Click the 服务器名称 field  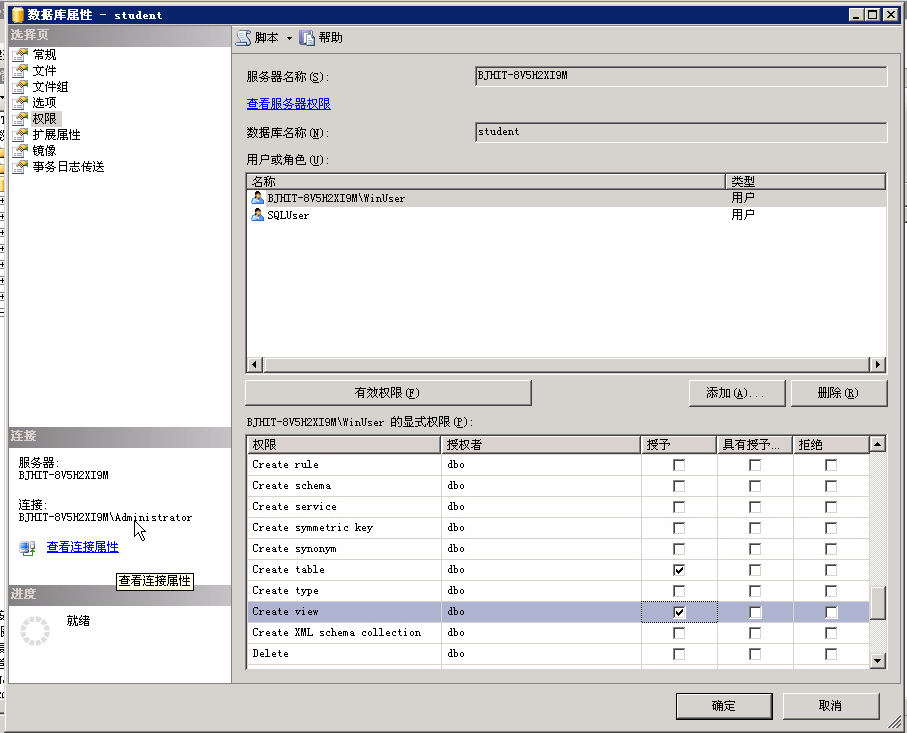click(x=681, y=76)
